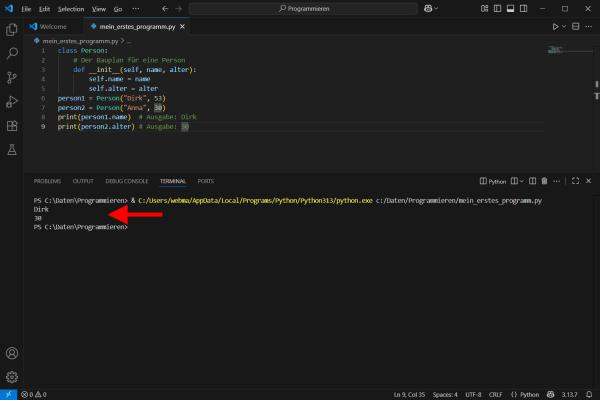The height and width of the screenshot is (400, 600).
Task: Switch to the OUTPUT panel tab
Action: 83,181
